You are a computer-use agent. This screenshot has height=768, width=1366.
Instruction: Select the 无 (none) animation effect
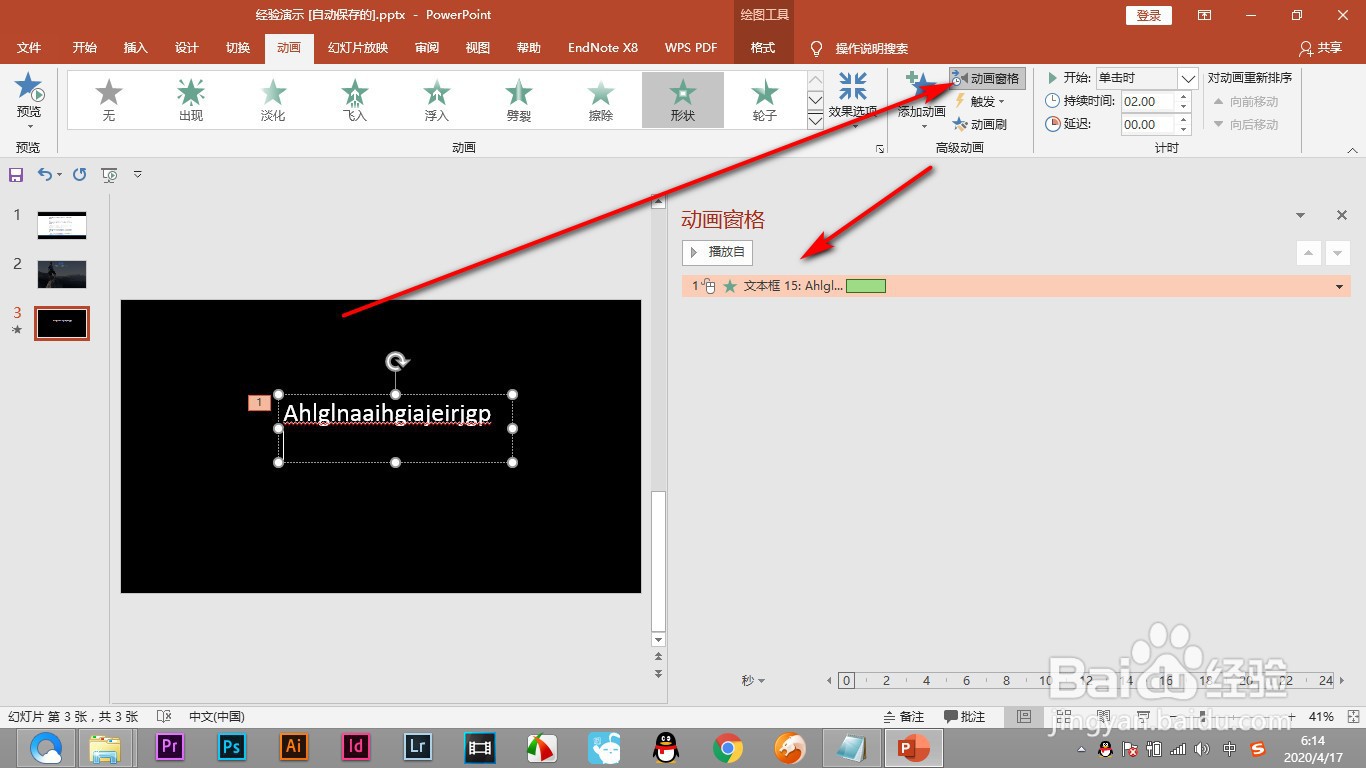tap(109, 100)
